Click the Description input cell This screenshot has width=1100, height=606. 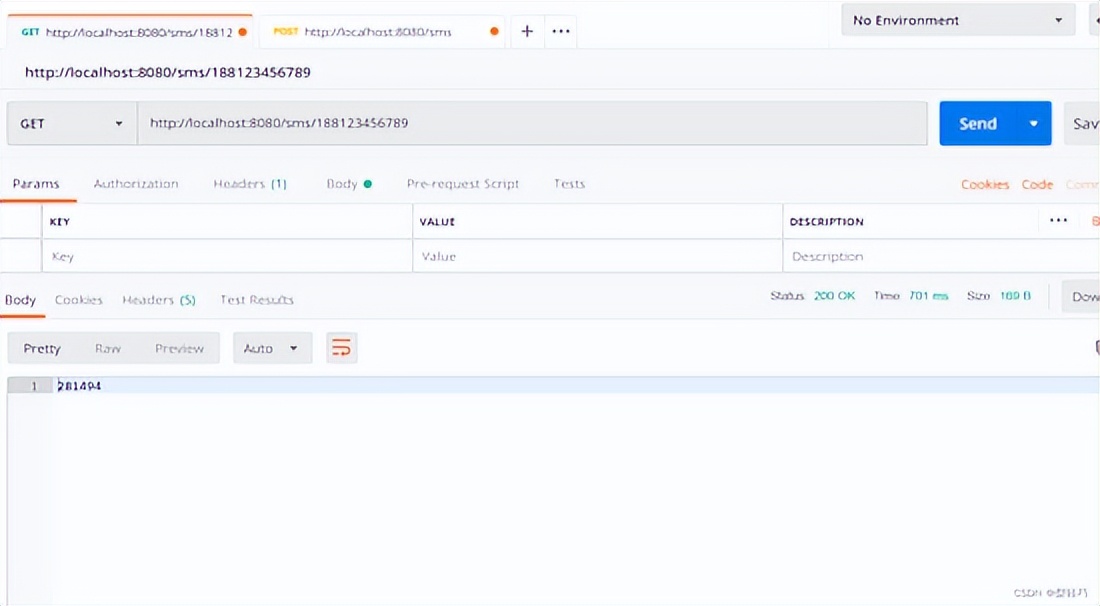pyautogui.click(x=941, y=256)
